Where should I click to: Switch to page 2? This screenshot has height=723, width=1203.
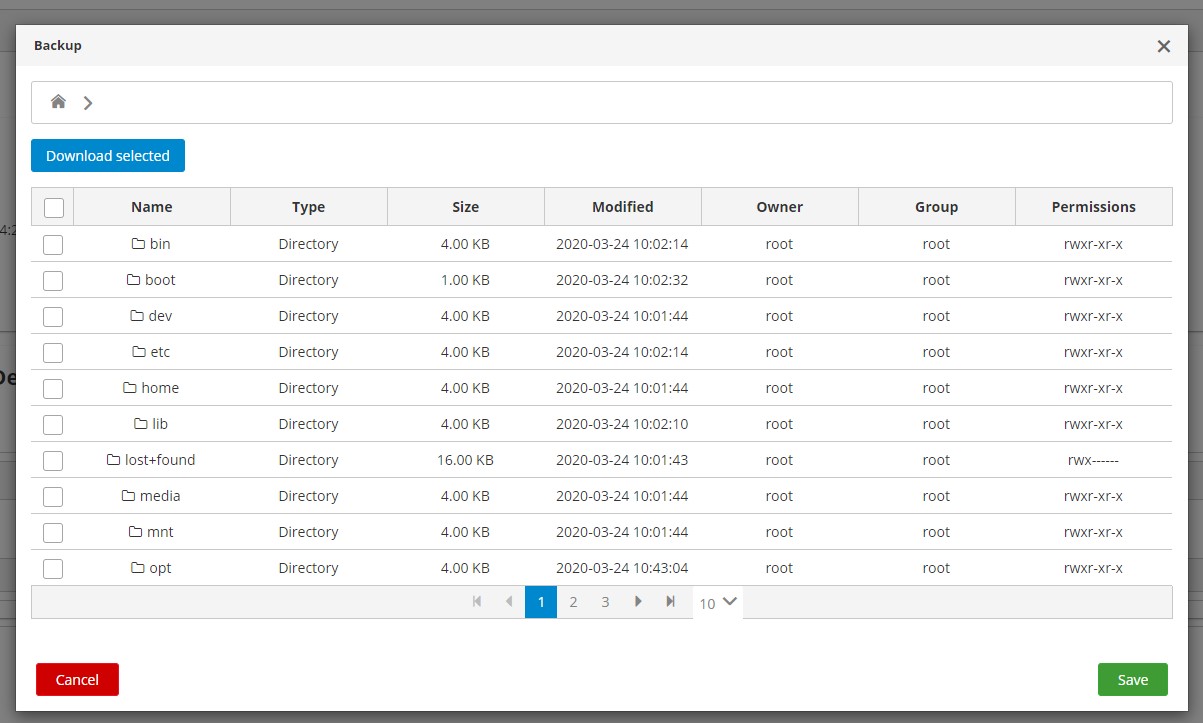pyautogui.click(x=573, y=602)
